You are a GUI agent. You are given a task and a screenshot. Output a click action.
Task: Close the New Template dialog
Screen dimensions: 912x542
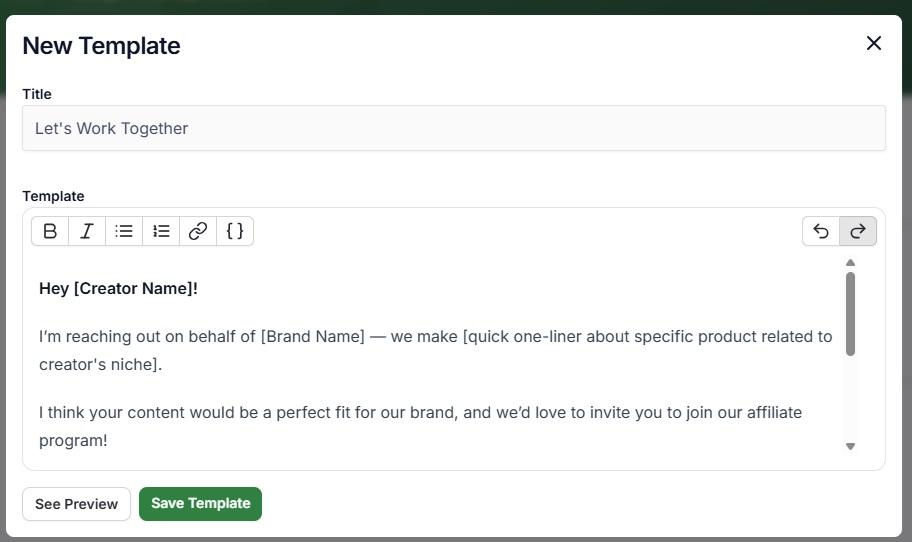pyautogui.click(x=874, y=43)
